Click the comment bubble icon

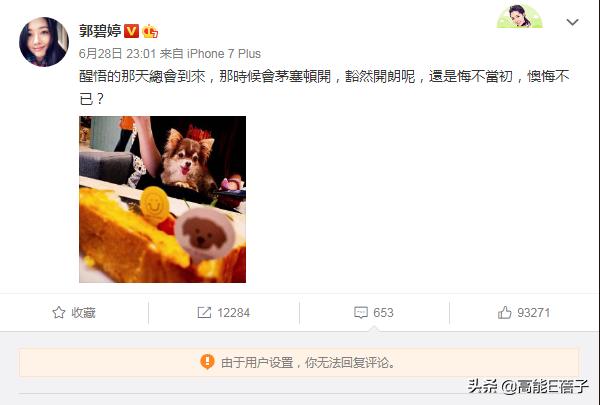[x=361, y=312]
